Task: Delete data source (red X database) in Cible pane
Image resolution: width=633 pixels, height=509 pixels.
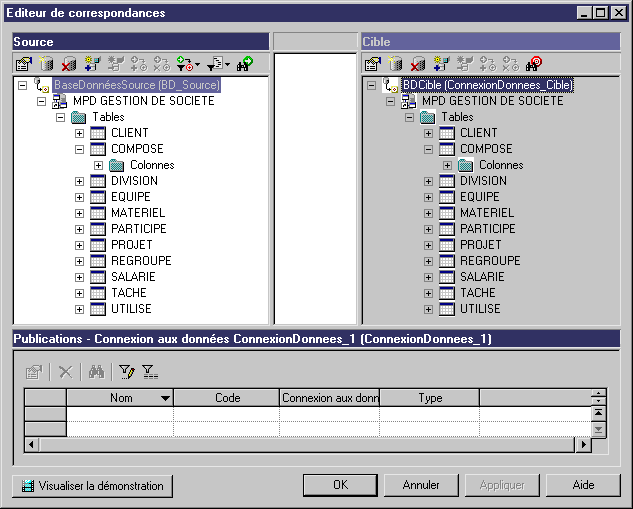Action: pyautogui.click(x=418, y=64)
